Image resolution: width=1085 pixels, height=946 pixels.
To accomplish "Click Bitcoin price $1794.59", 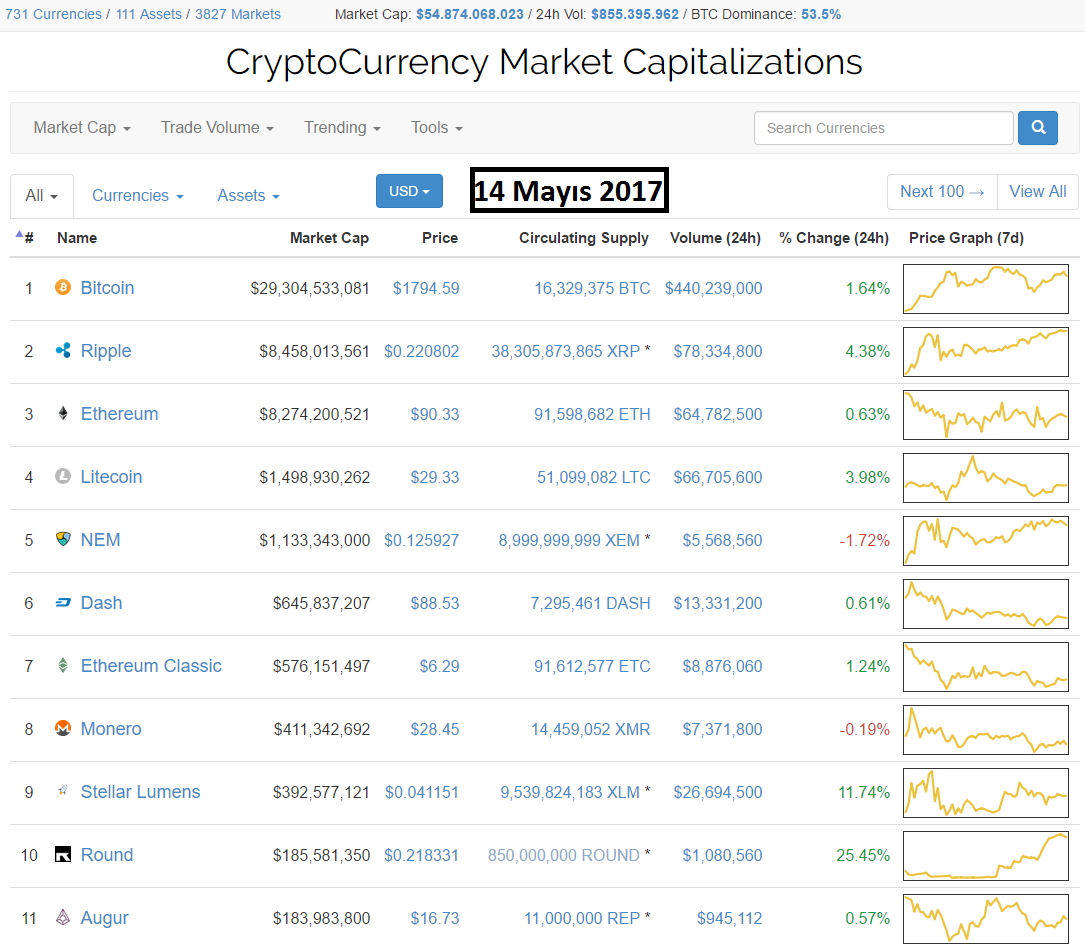I will [426, 288].
